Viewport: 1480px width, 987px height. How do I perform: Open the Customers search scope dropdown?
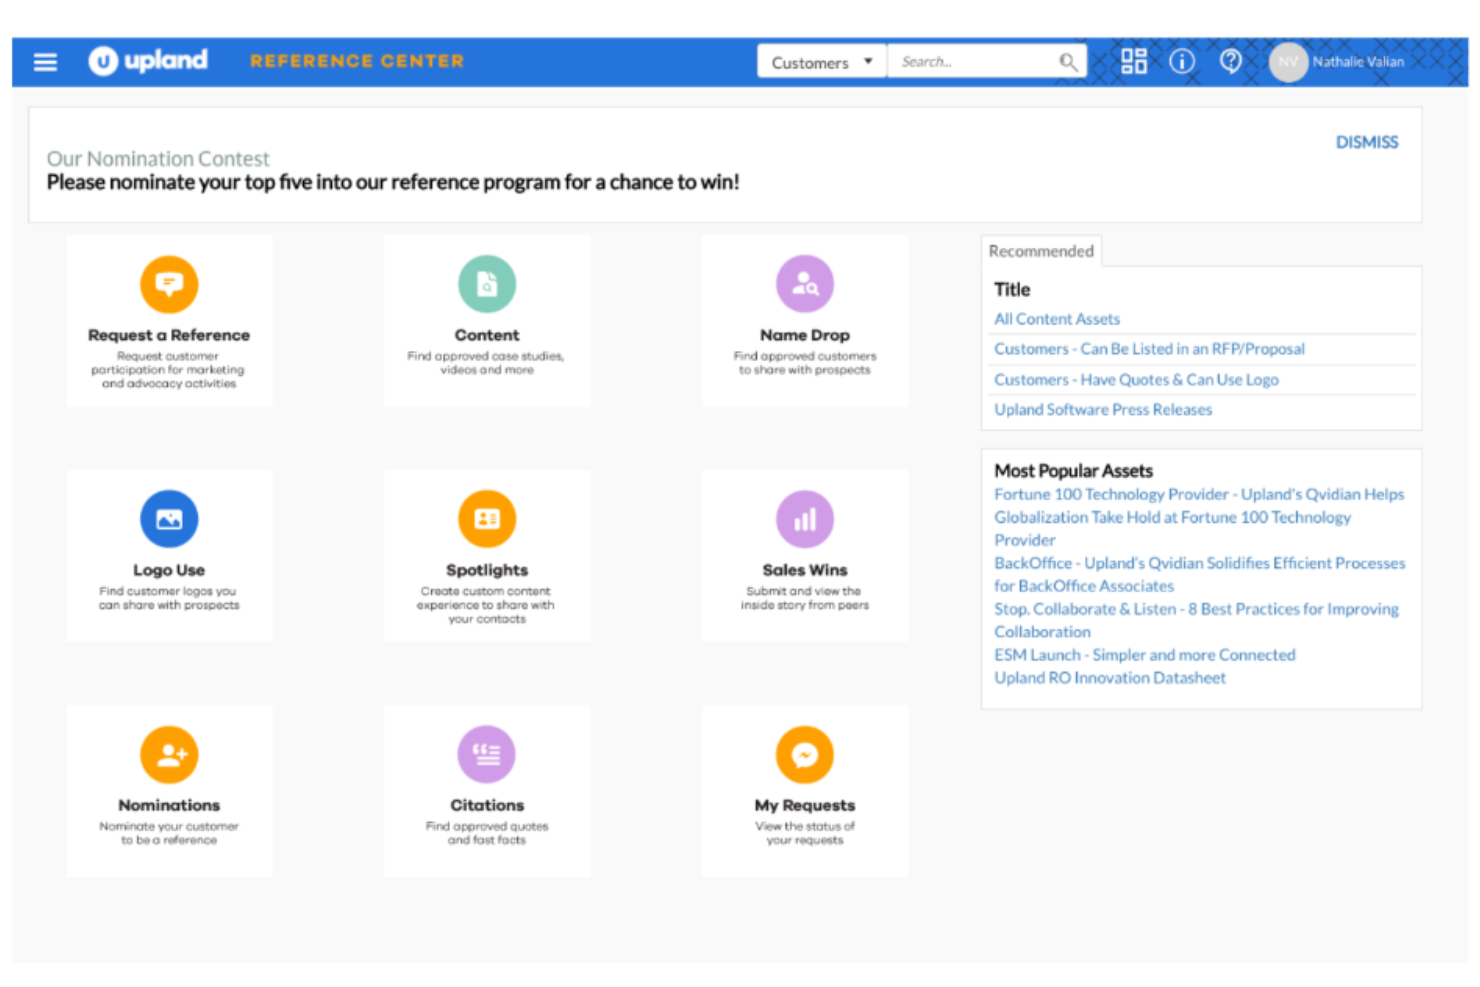click(x=822, y=62)
